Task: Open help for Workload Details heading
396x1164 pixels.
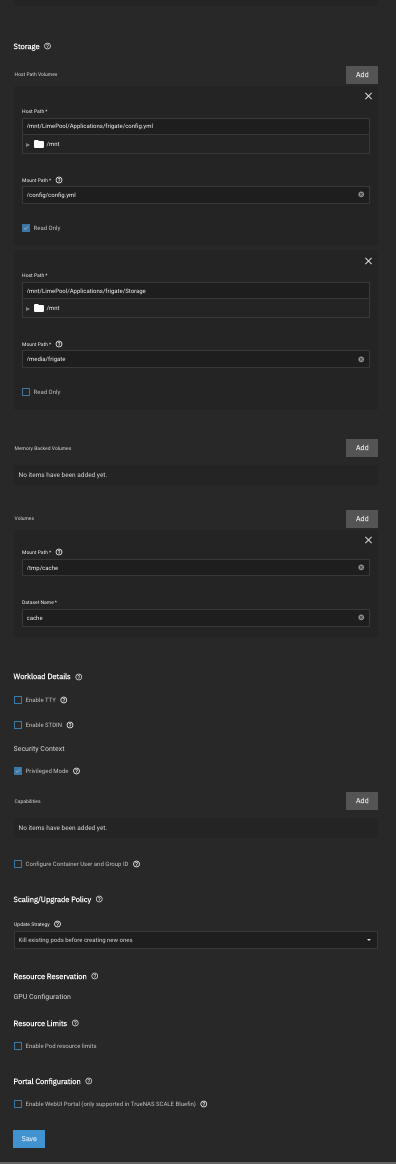Action: point(79,677)
